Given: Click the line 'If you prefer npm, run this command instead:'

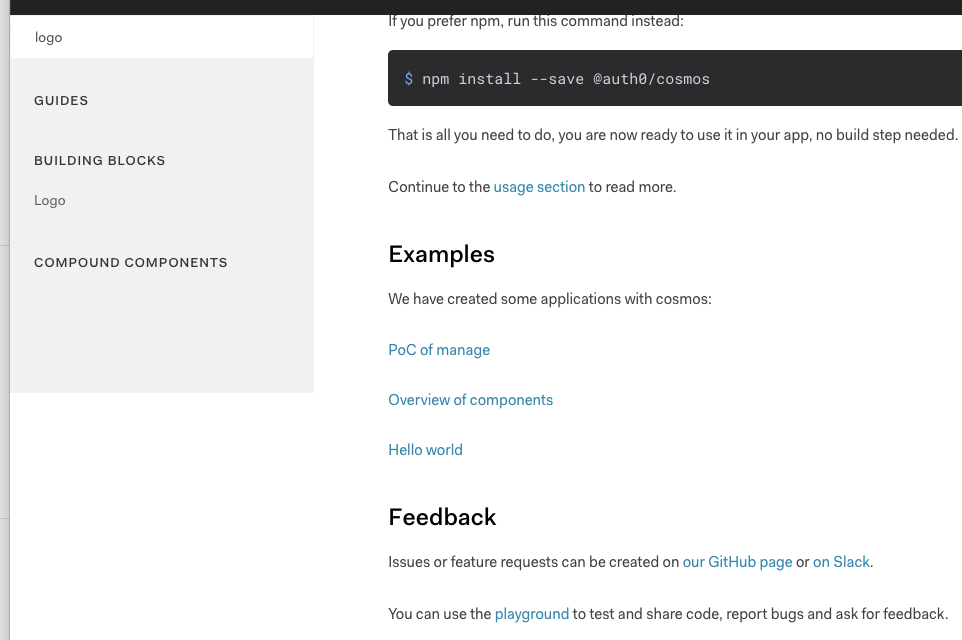Looking at the screenshot, I should click(x=536, y=21).
